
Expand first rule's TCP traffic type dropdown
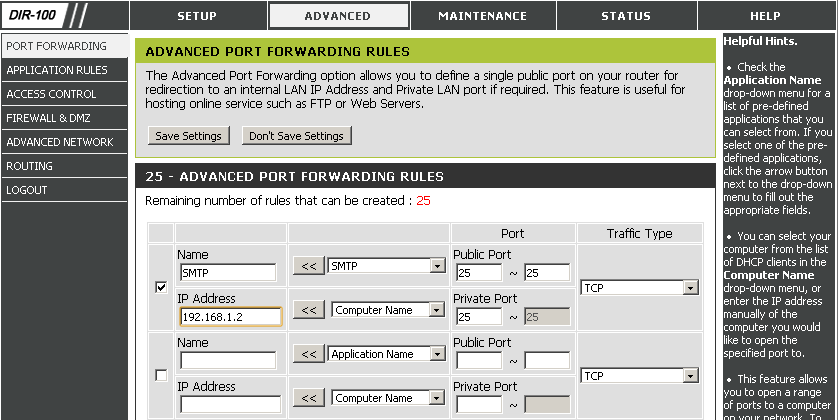tap(639, 288)
